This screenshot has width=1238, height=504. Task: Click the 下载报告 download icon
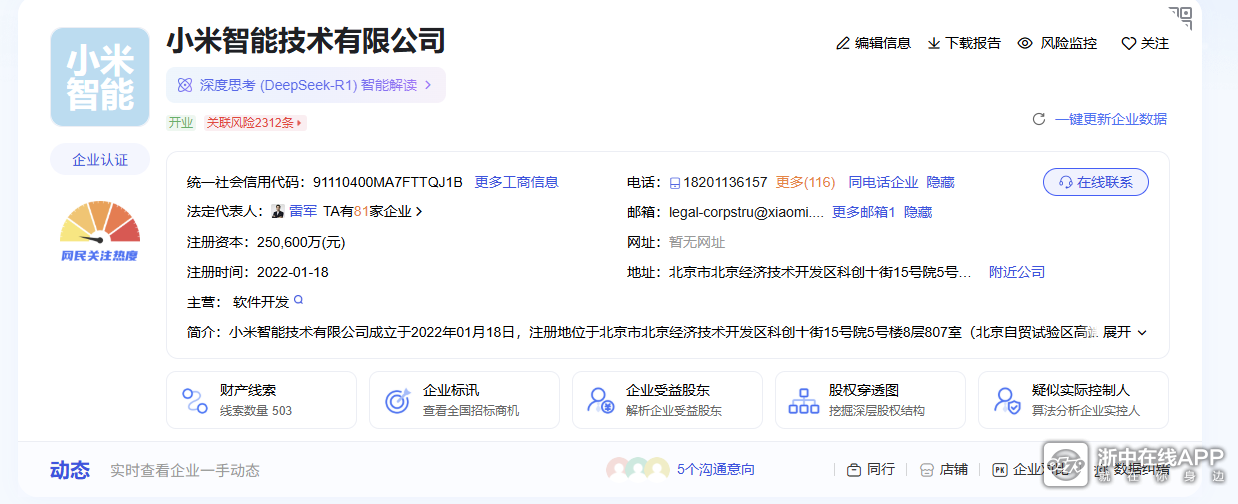coord(934,43)
